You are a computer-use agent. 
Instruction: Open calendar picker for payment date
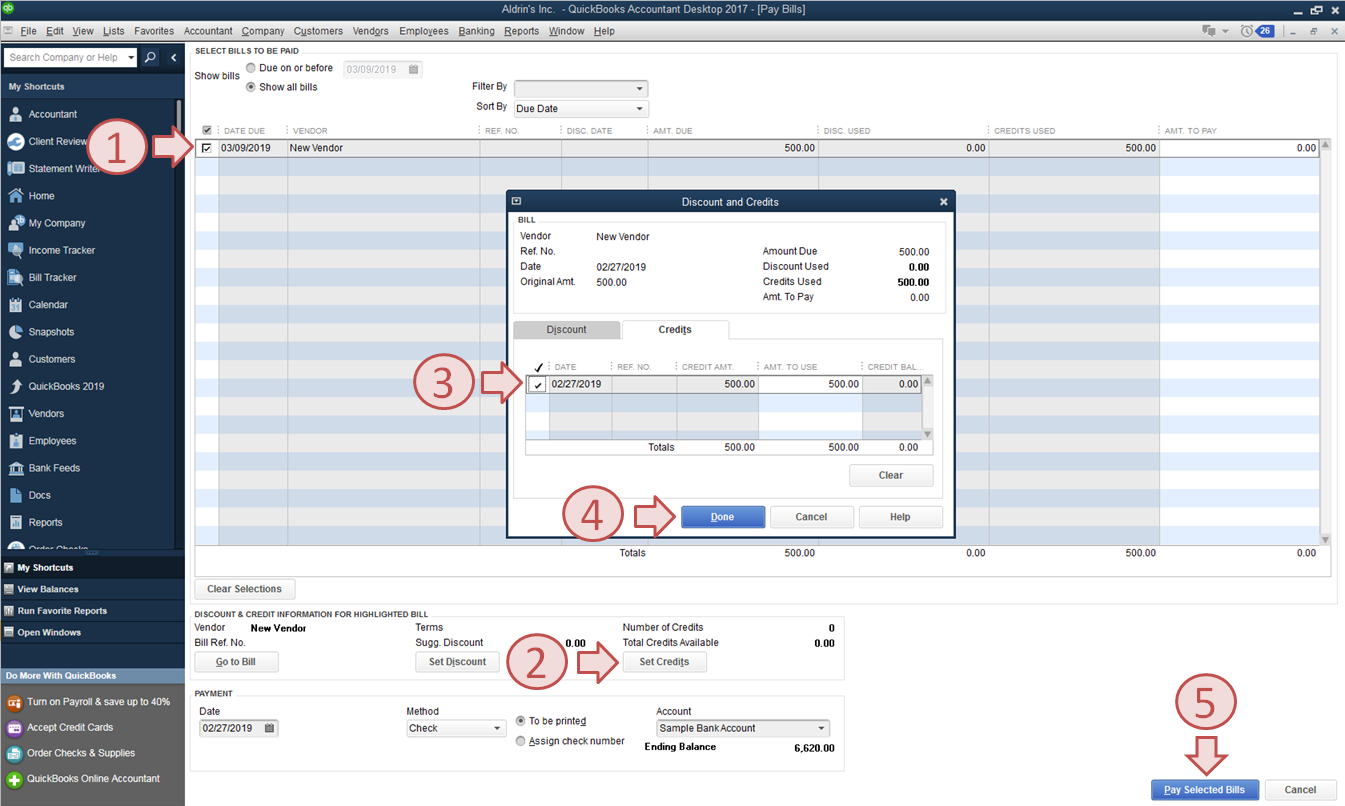[x=269, y=728]
